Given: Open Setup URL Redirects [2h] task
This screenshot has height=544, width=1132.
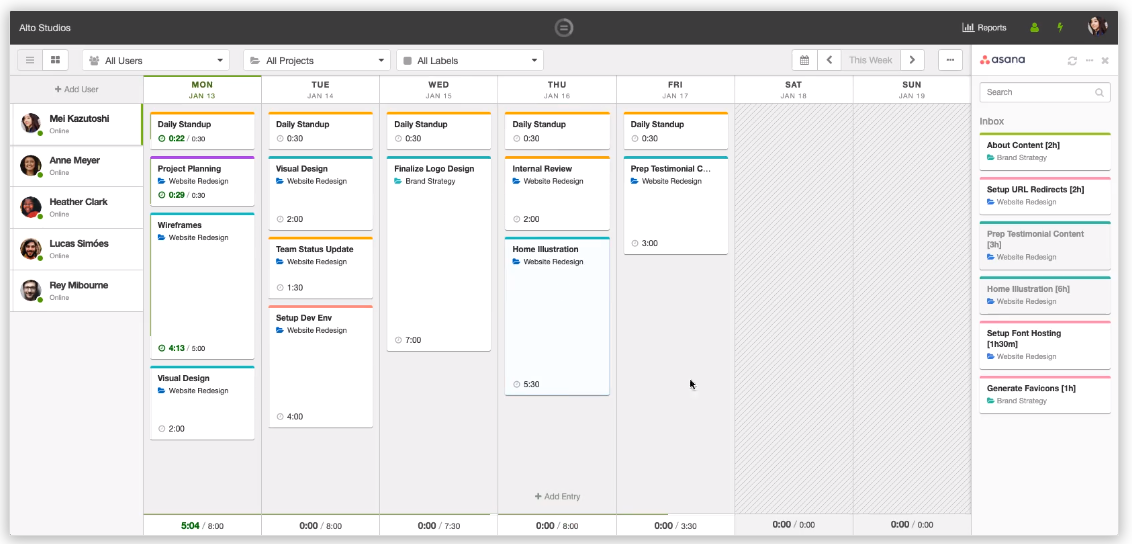Looking at the screenshot, I should [1045, 196].
